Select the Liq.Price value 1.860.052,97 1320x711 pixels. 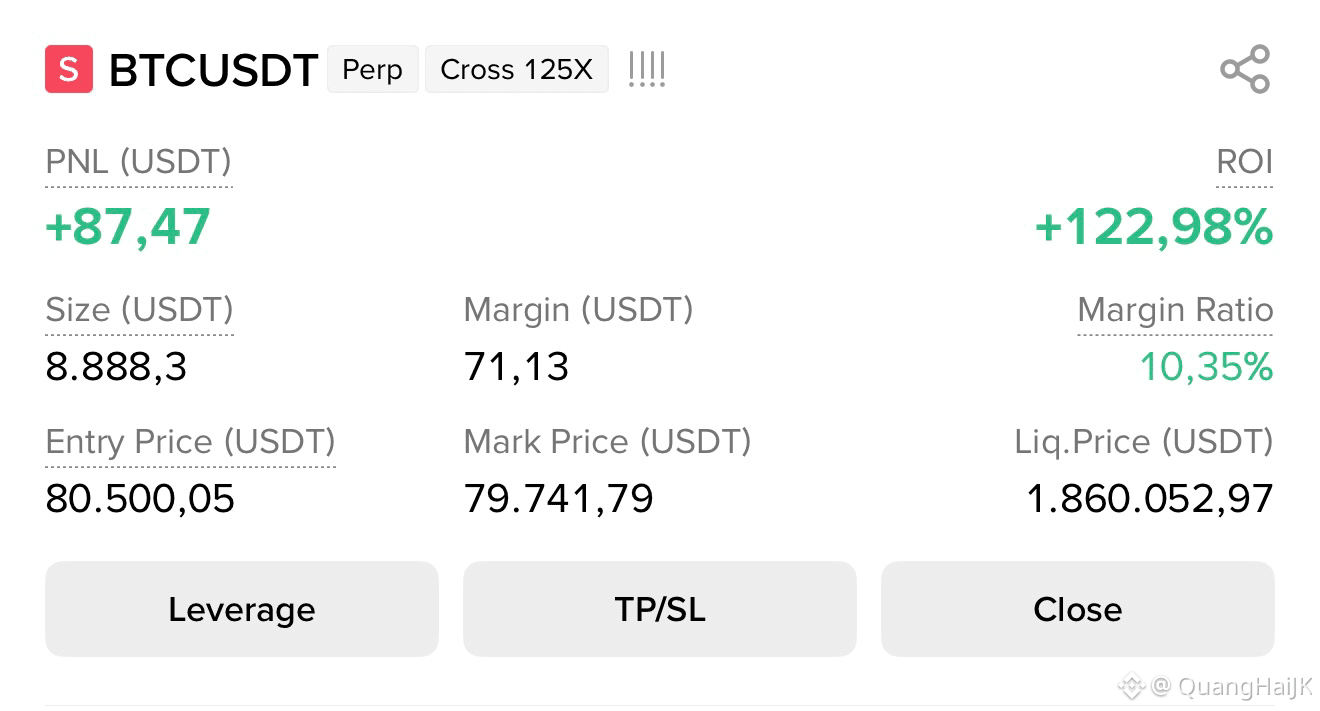[x=1150, y=498]
